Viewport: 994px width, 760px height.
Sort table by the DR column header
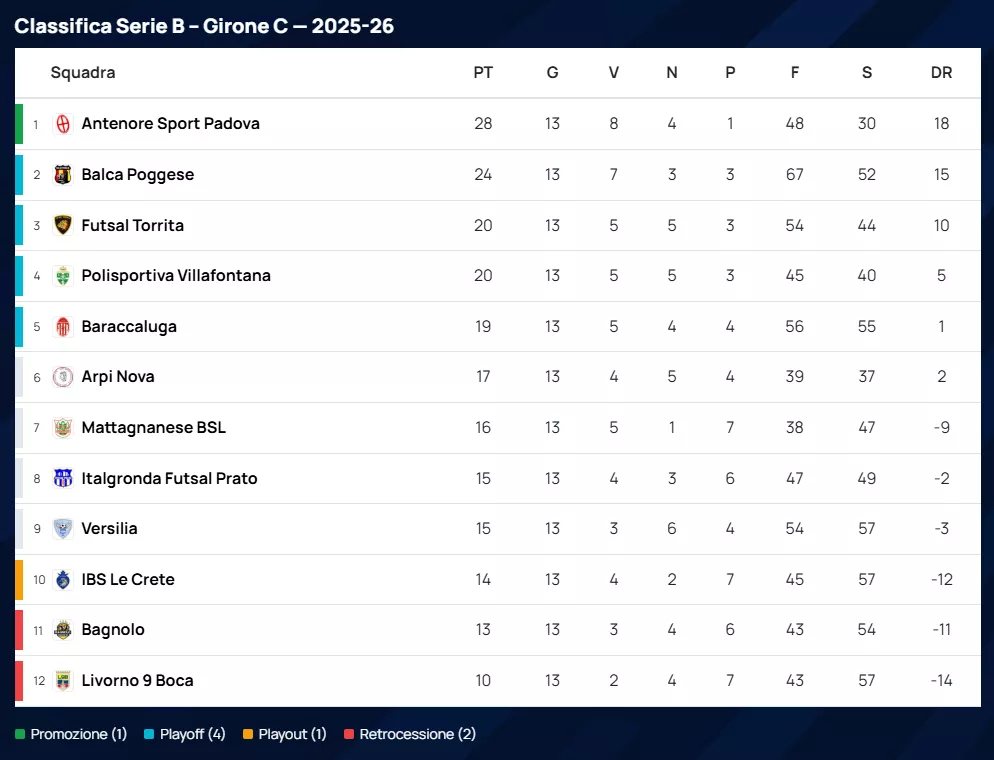point(941,73)
